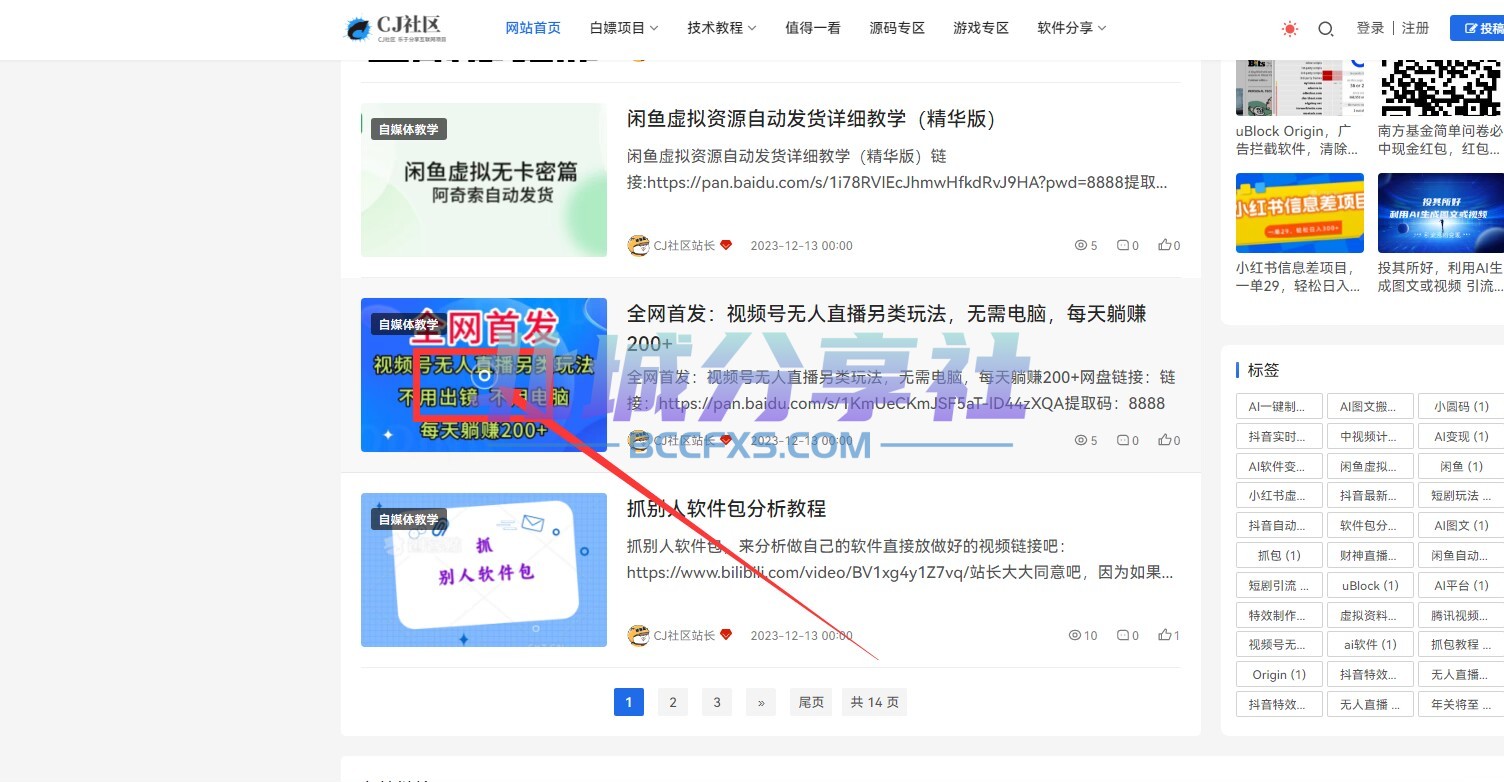Image resolution: width=1504 pixels, height=782 pixels.
Task: Select the 闲鱼 (1) tag
Action: [1461, 466]
